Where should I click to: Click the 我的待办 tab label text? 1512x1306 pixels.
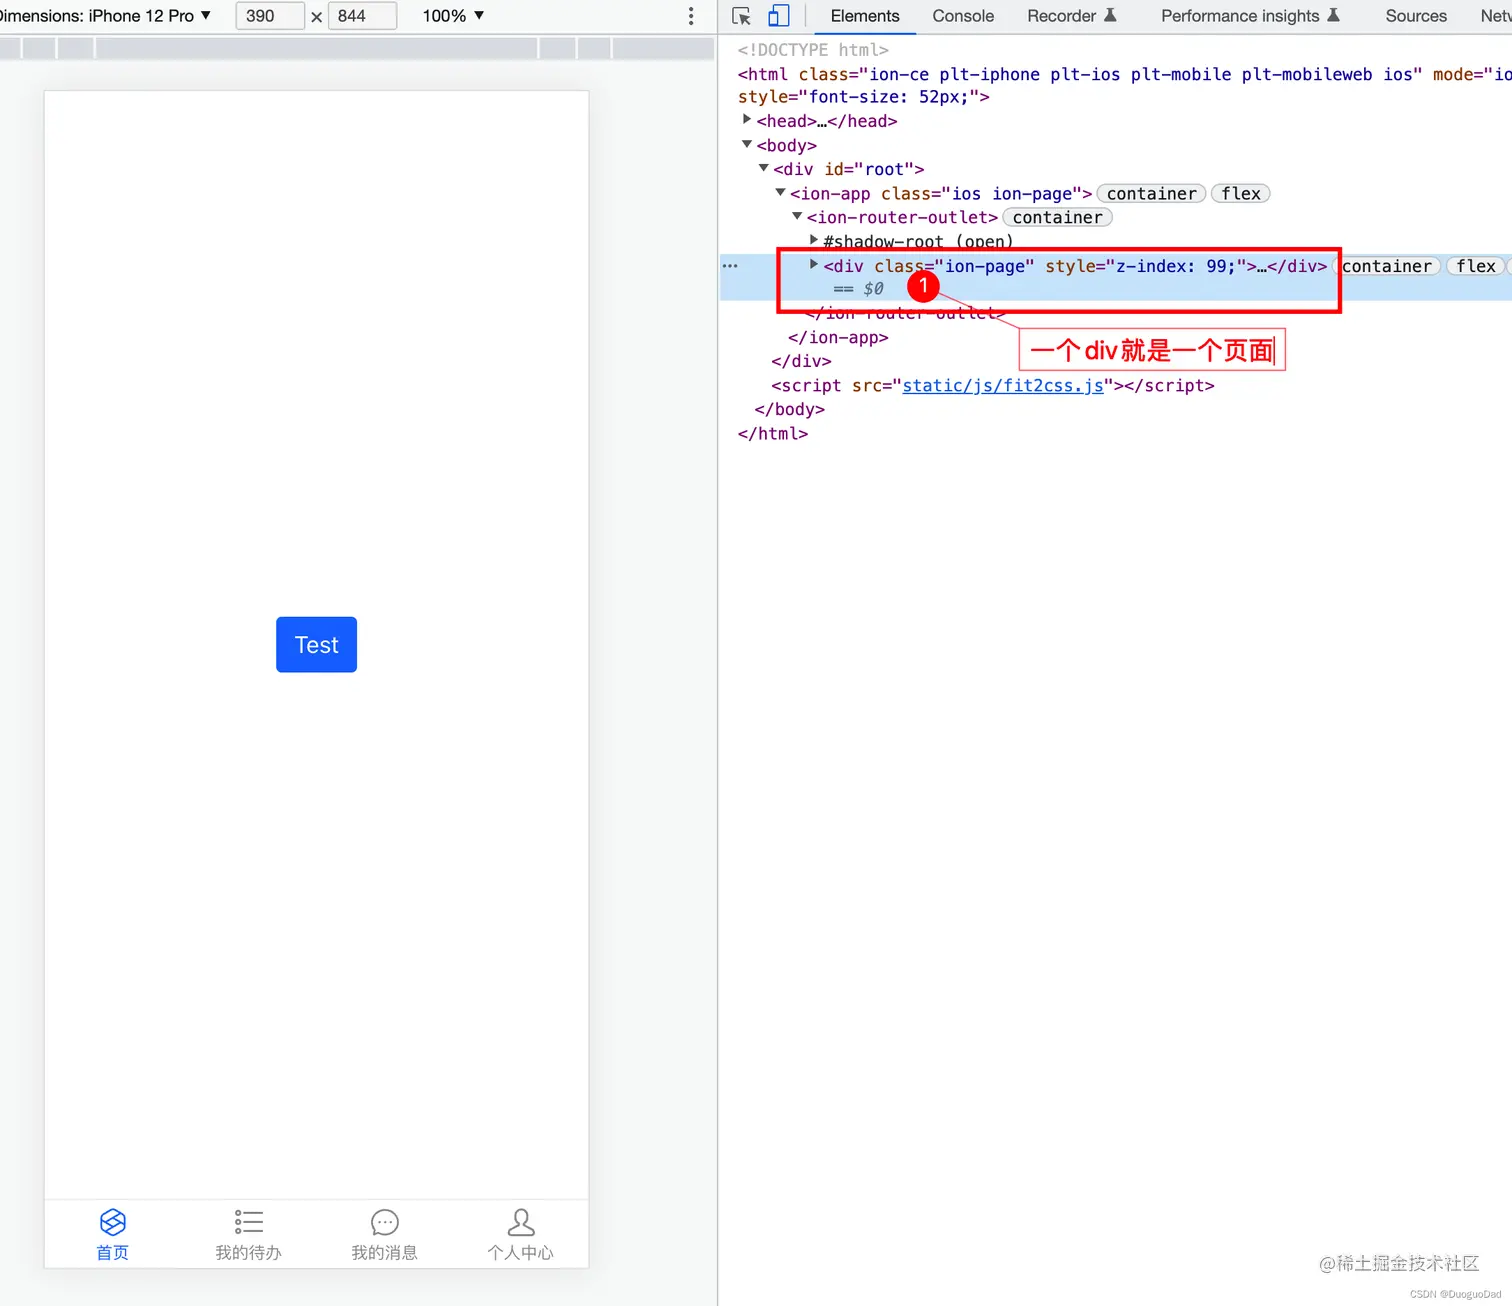[x=249, y=1253]
